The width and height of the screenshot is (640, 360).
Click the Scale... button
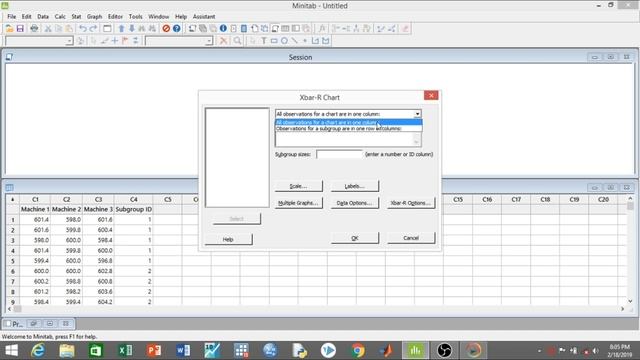298,186
